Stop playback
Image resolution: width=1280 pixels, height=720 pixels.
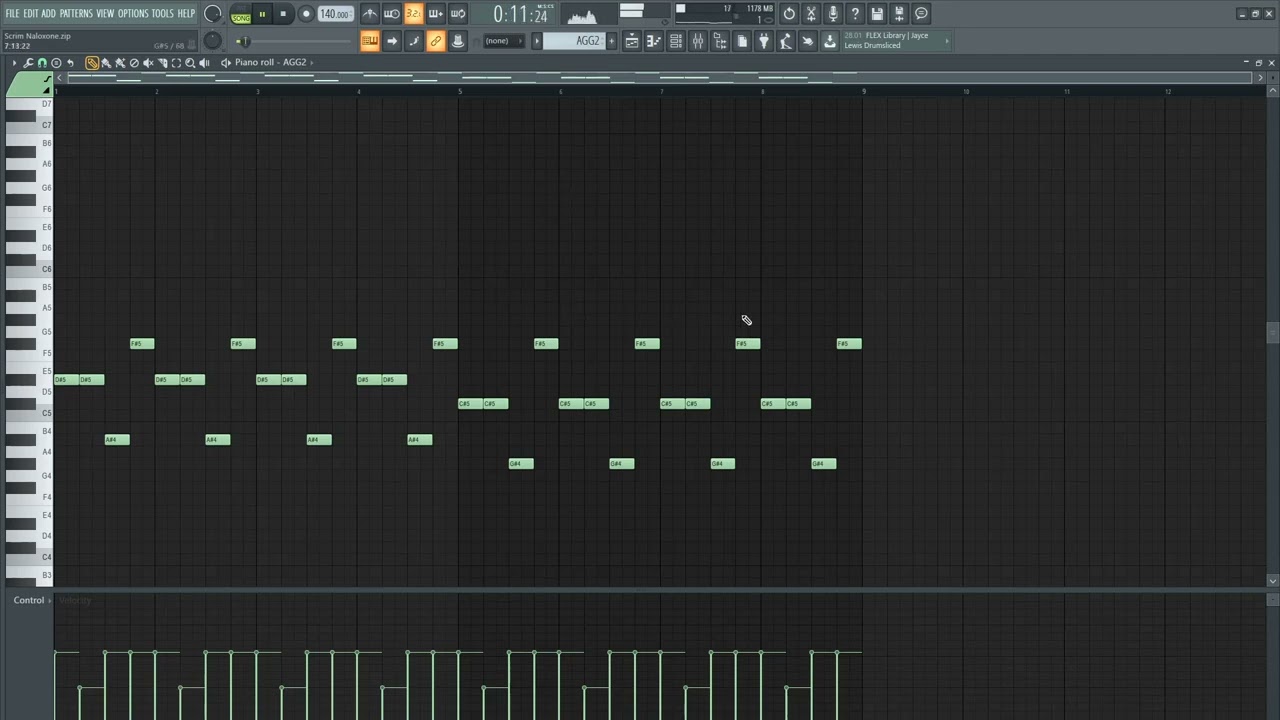tap(283, 14)
